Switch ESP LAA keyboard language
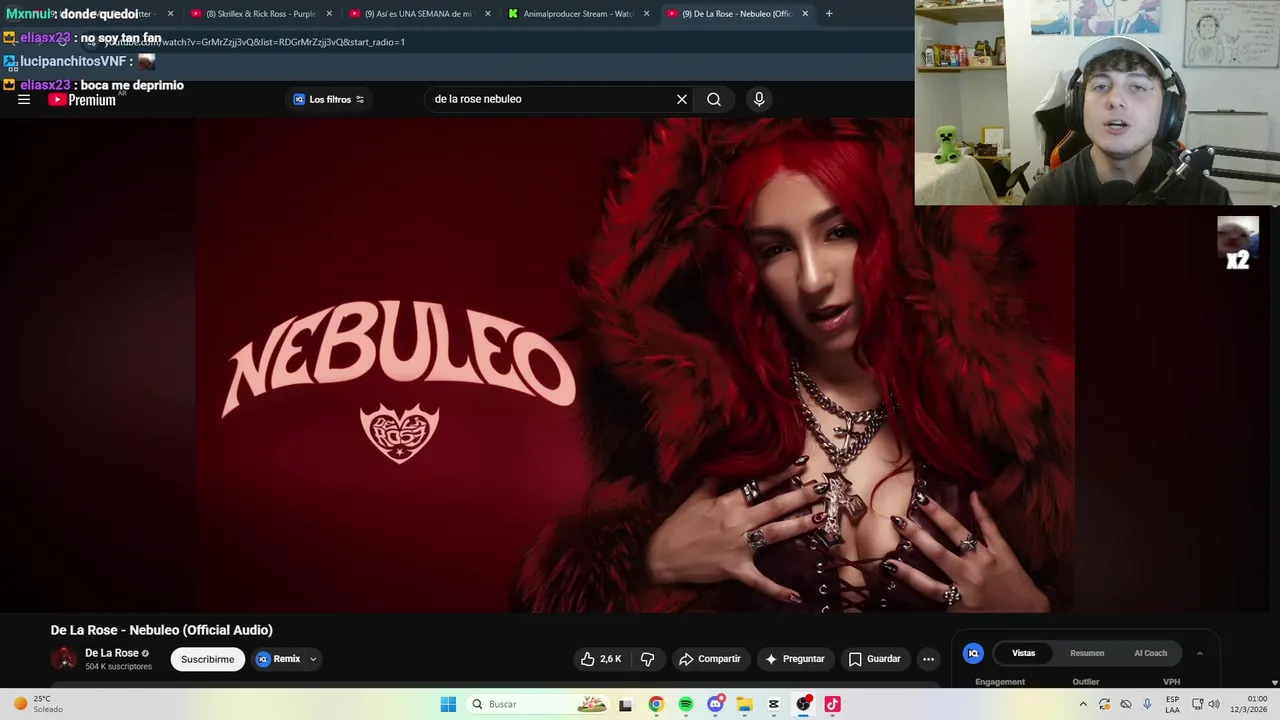The height and width of the screenshot is (720, 1280). [x=1172, y=704]
